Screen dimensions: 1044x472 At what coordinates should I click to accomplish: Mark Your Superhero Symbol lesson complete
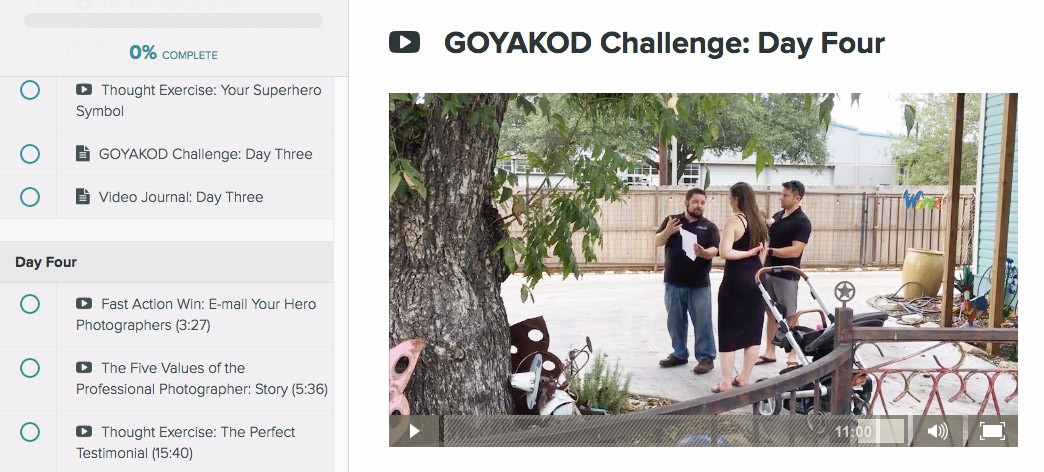(x=29, y=90)
